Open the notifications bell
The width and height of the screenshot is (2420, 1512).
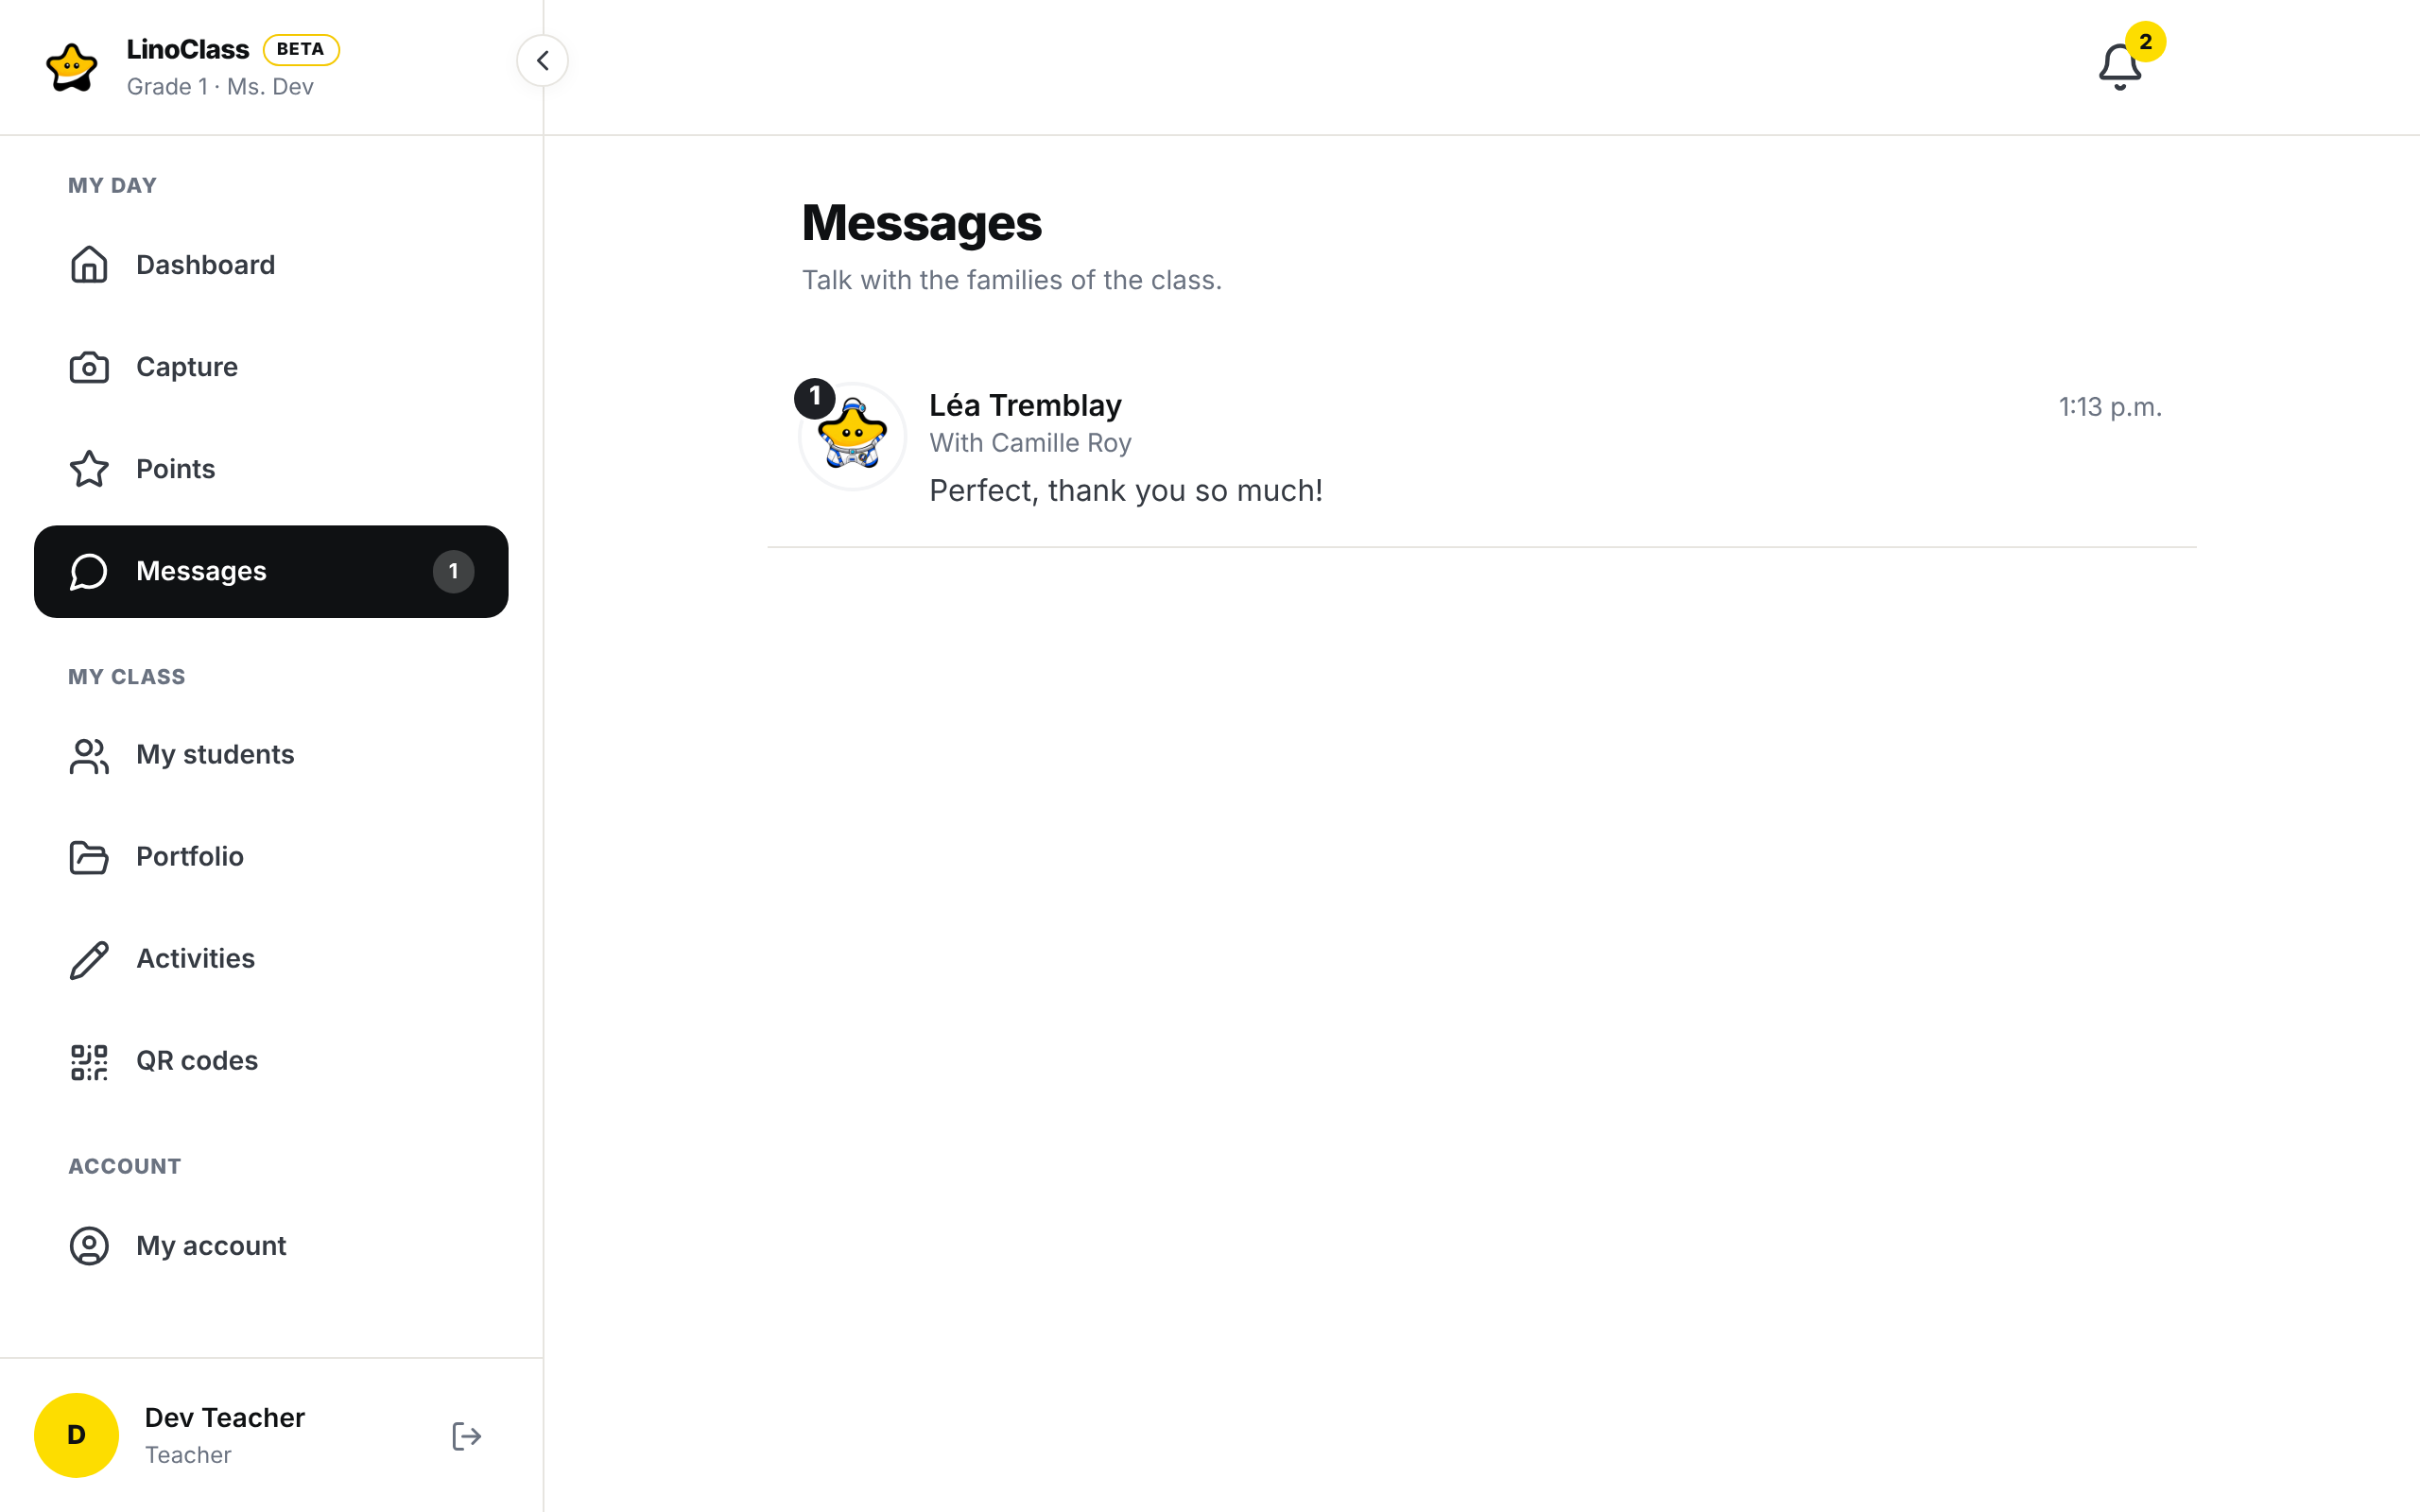2119,67
